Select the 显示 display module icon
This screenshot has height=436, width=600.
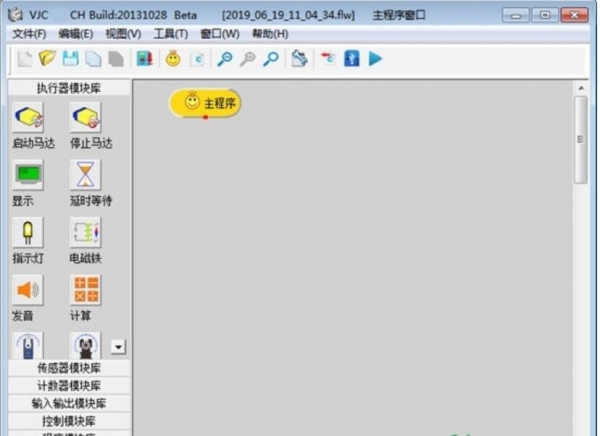[x=28, y=175]
